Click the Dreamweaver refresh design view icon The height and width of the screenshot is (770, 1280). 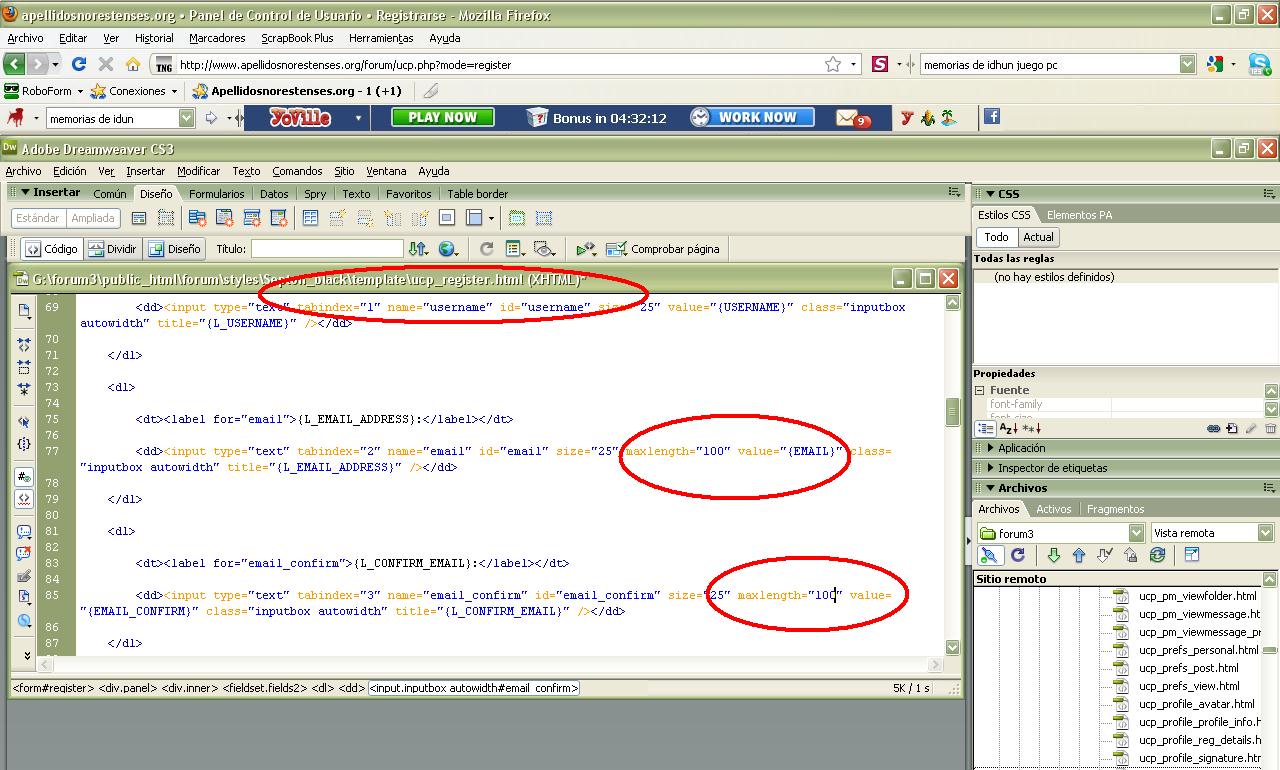pos(487,249)
